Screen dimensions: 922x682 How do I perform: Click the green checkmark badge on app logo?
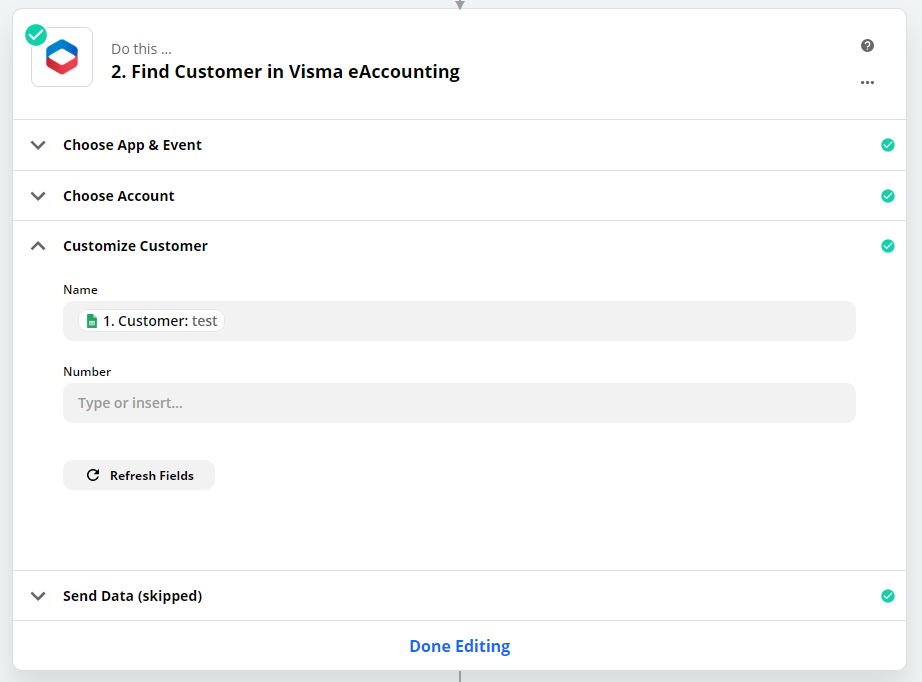[36, 35]
